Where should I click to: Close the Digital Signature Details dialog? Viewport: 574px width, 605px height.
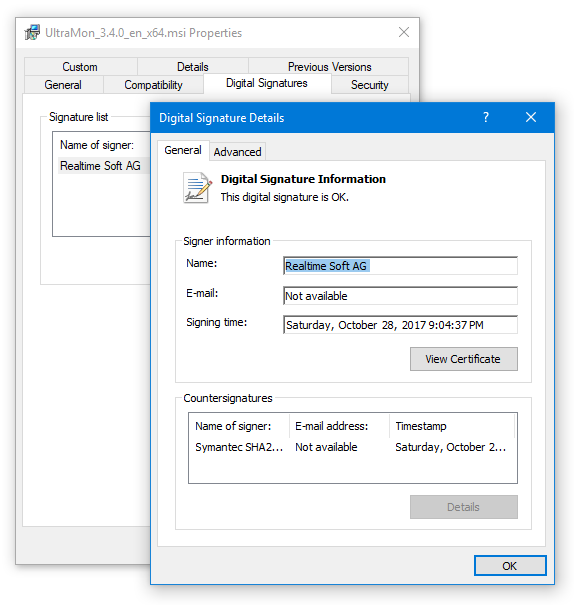click(531, 117)
